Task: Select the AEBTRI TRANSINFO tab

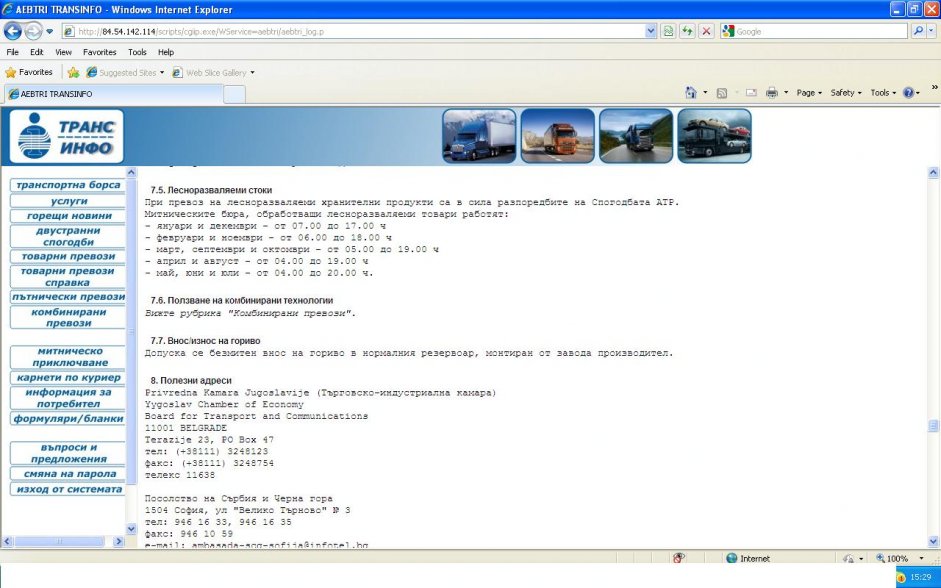Action: point(110,94)
